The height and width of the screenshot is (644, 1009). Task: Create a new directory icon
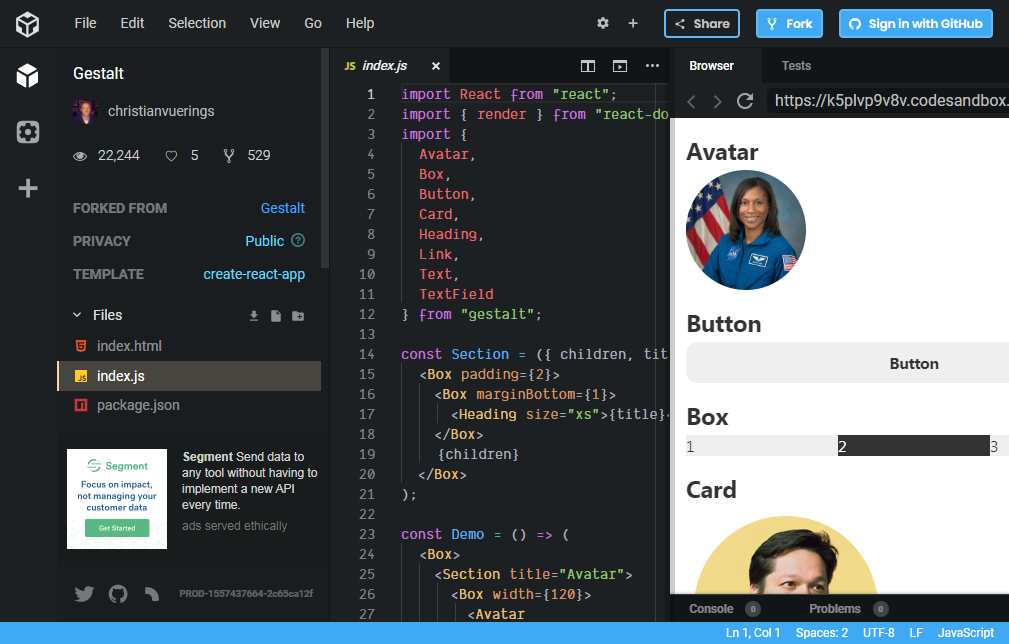(x=298, y=315)
